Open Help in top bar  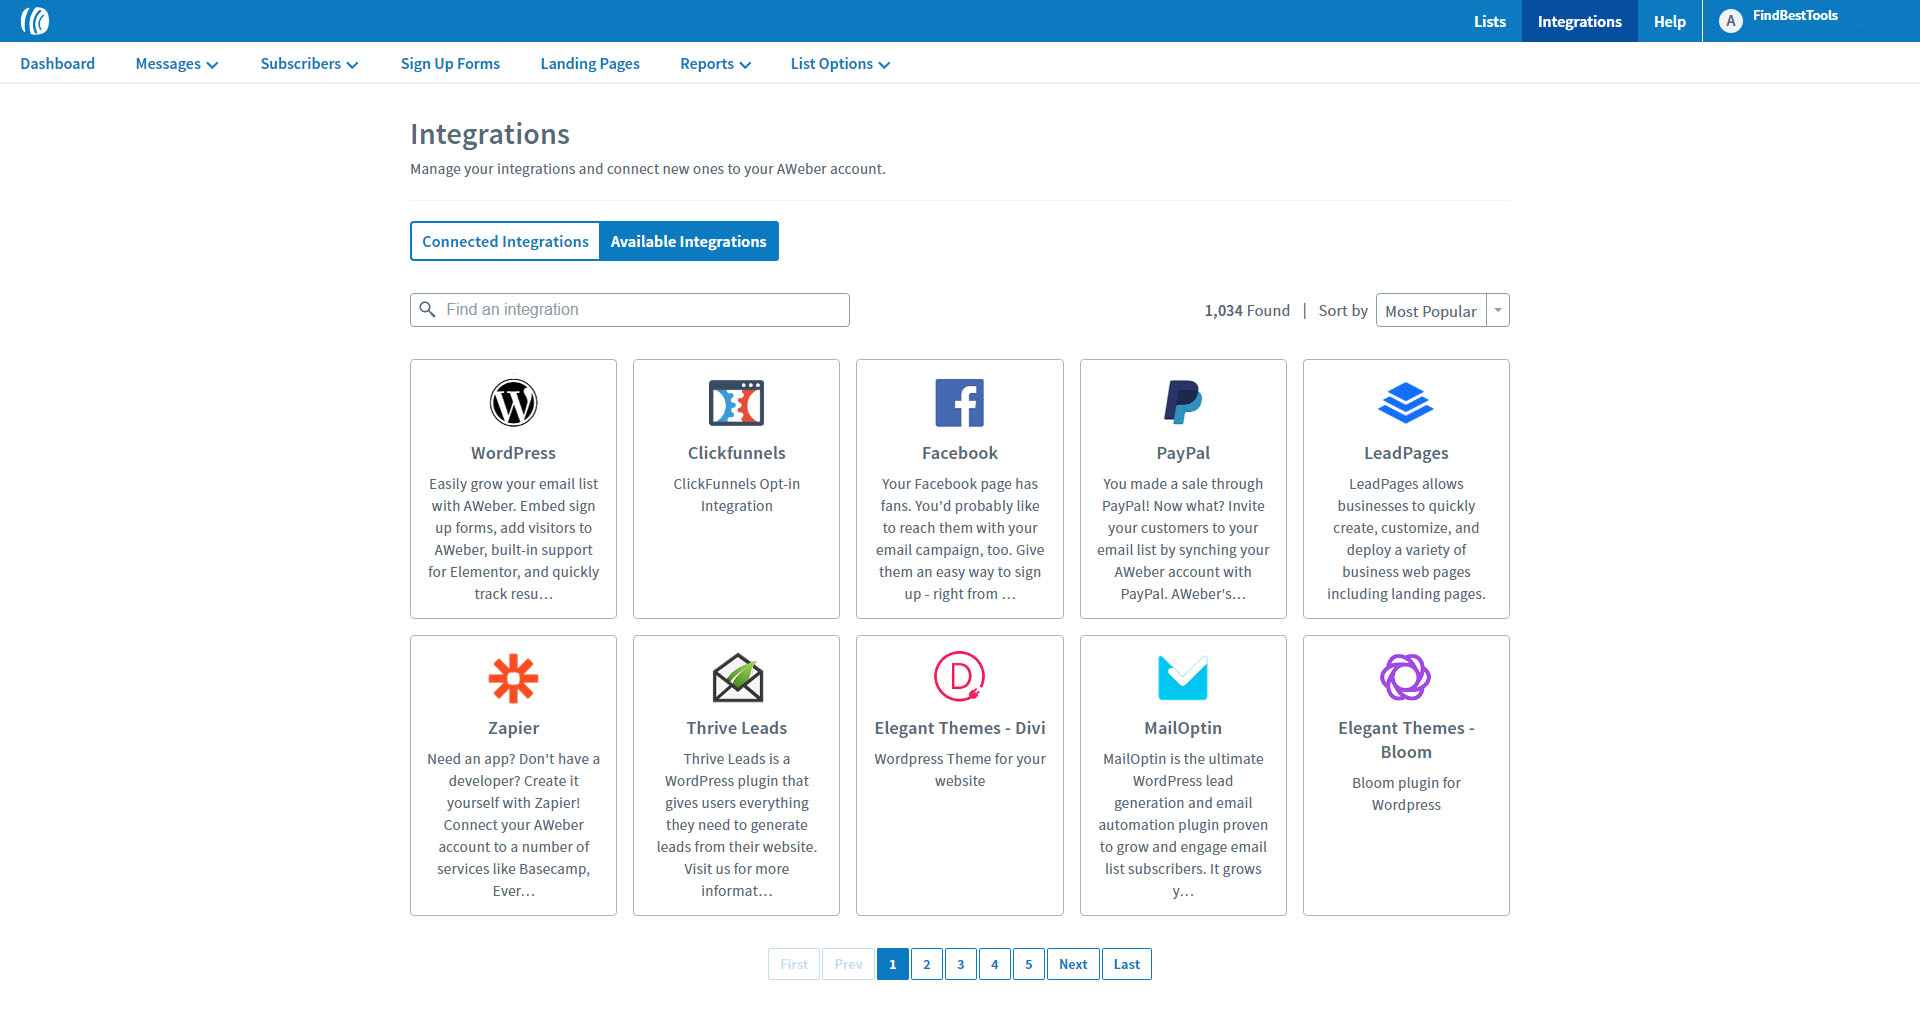pos(1669,21)
